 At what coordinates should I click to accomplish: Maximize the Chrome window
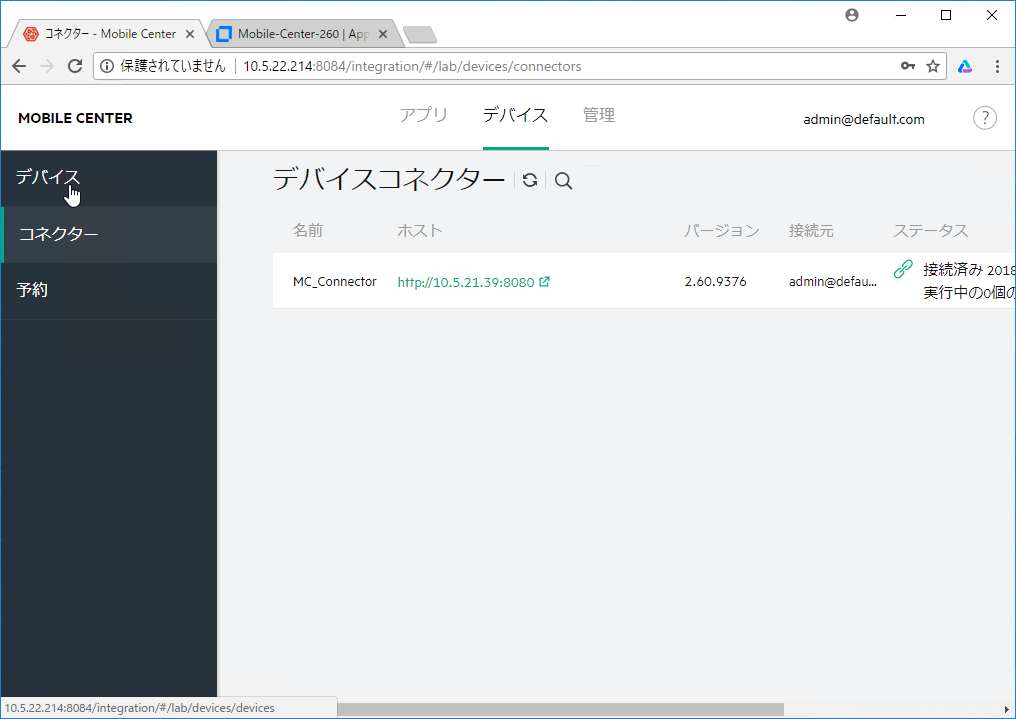coord(946,15)
